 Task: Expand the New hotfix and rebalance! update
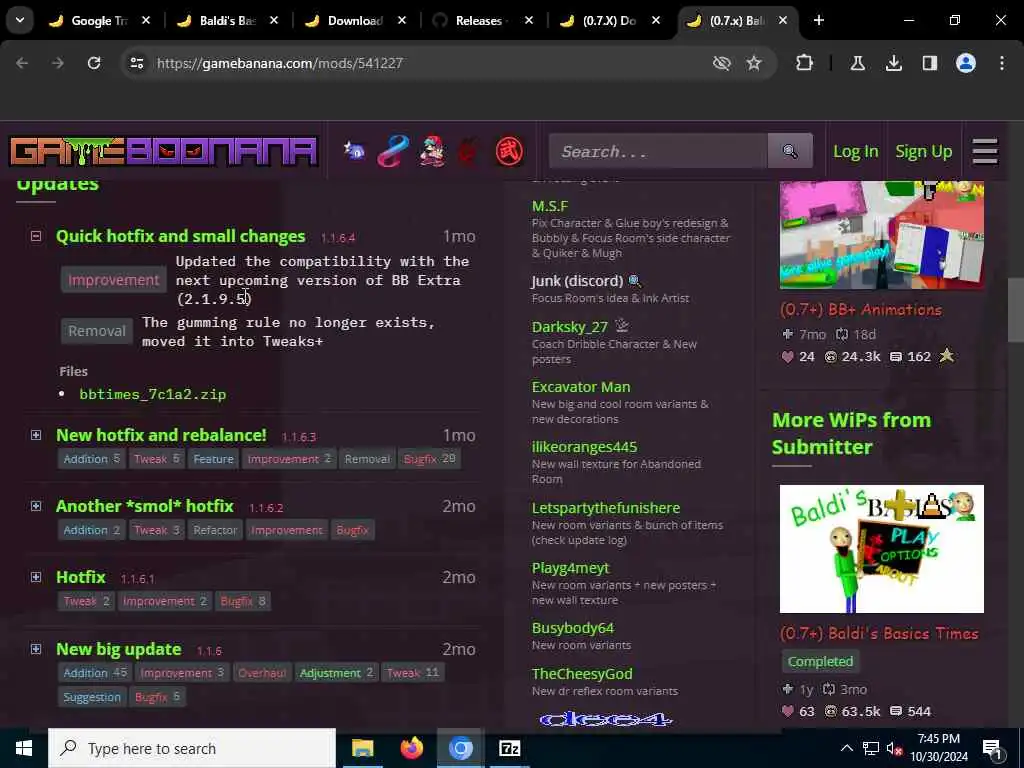36,435
